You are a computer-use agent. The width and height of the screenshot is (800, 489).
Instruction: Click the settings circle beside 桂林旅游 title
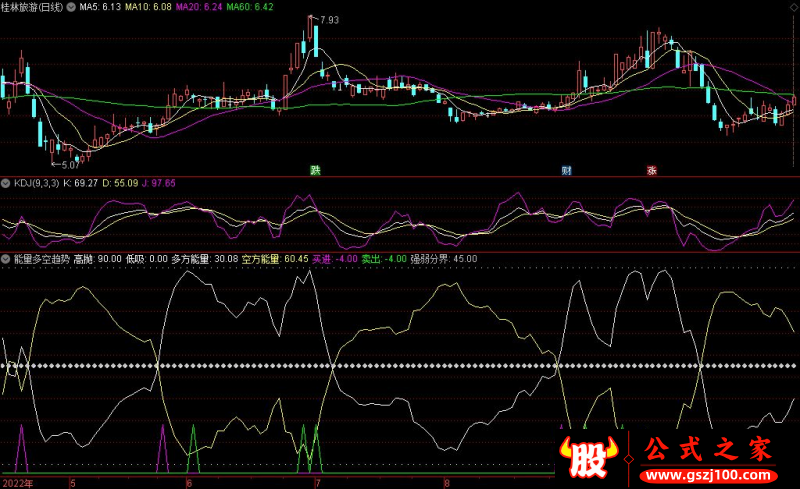(69, 6)
